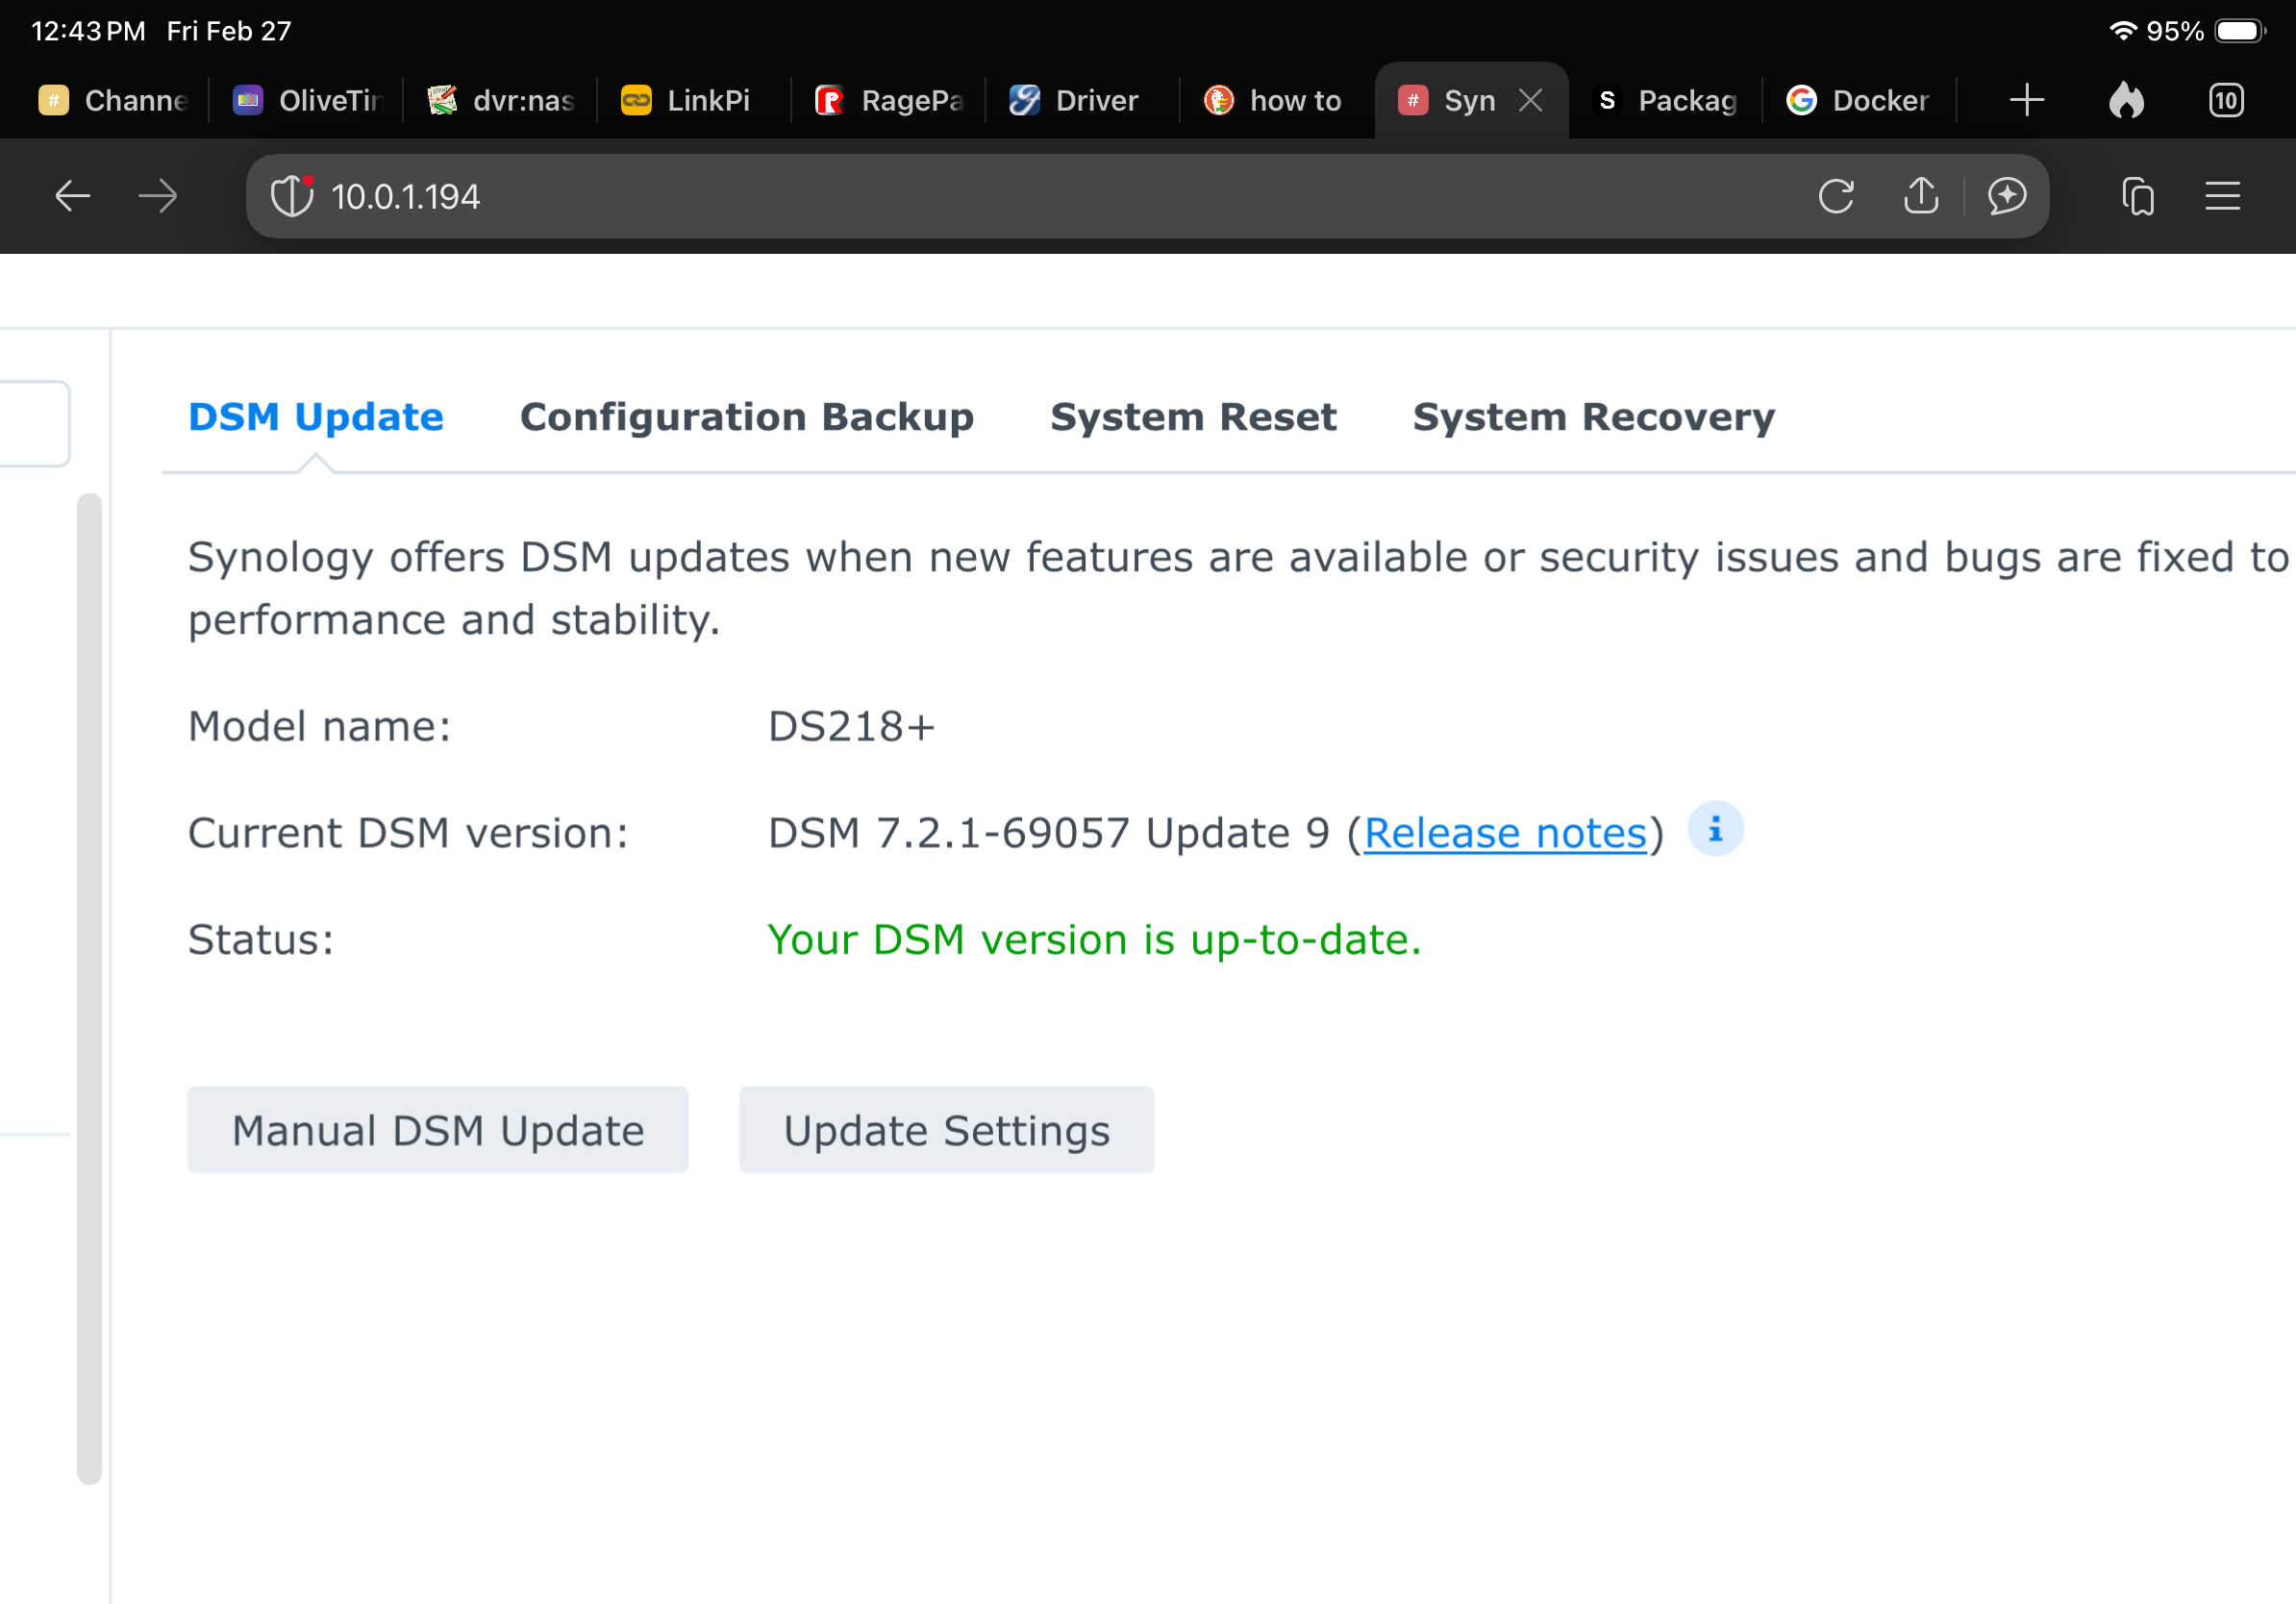Tap the fire burn-data icon

coord(2126,100)
